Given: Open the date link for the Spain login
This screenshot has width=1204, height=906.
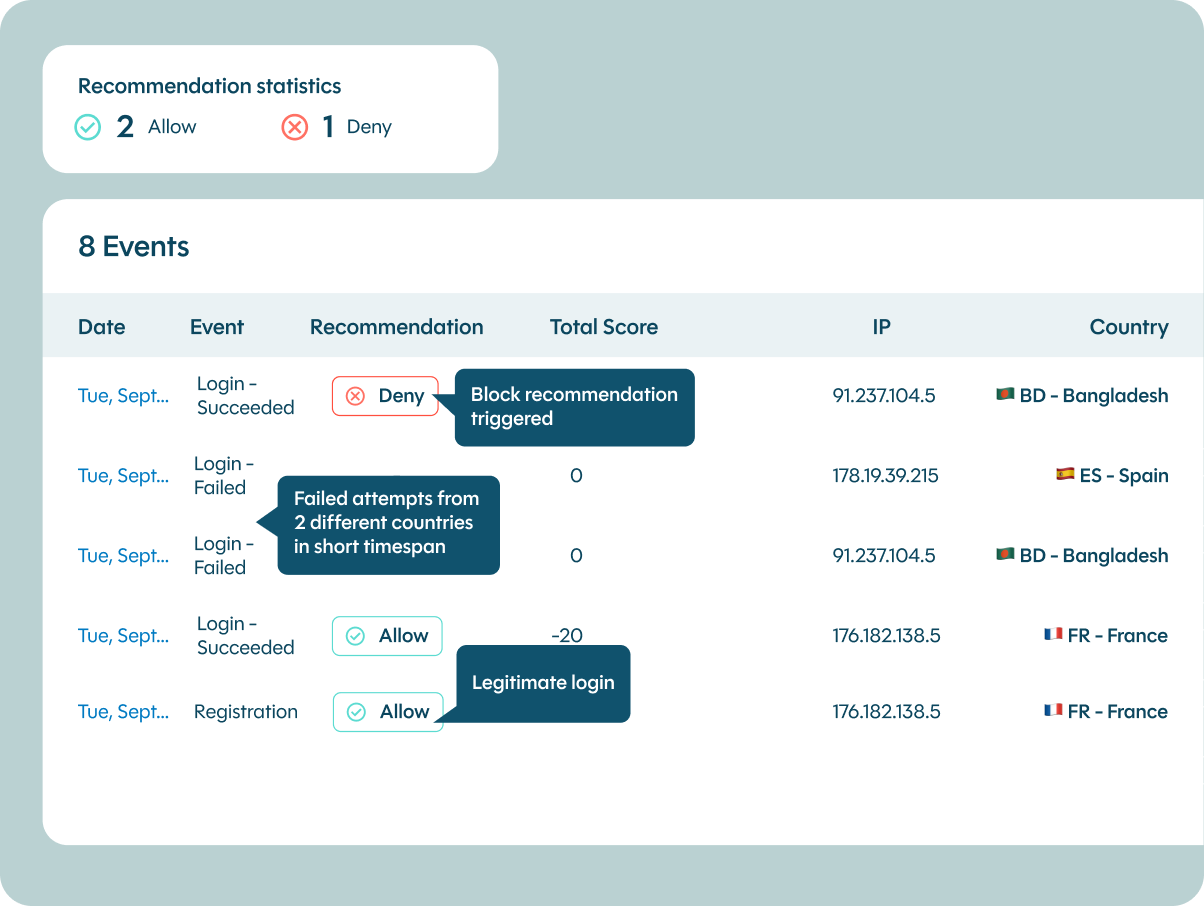Looking at the screenshot, I should click(123, 476).
